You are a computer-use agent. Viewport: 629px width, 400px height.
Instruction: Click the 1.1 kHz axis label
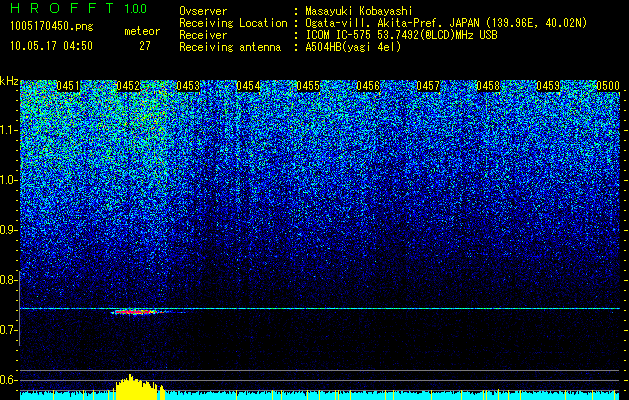coord(9,130)
